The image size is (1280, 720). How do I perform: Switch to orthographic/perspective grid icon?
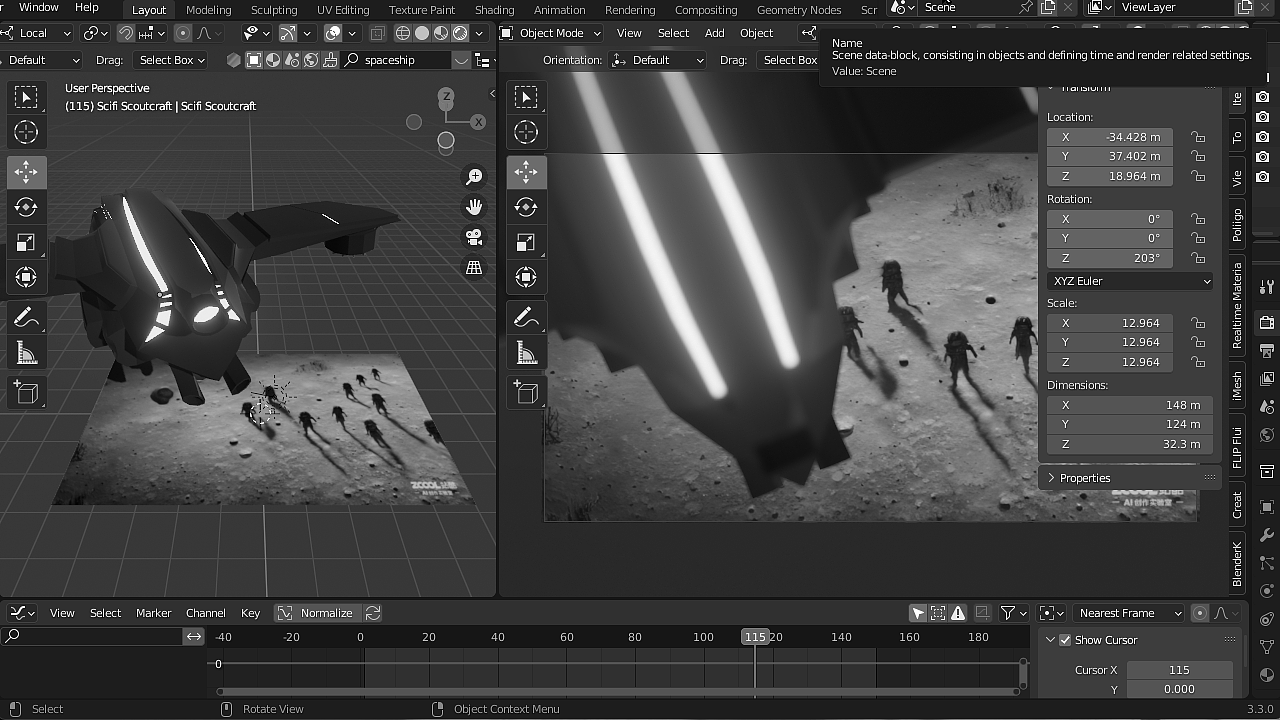[x=474, y=268]
